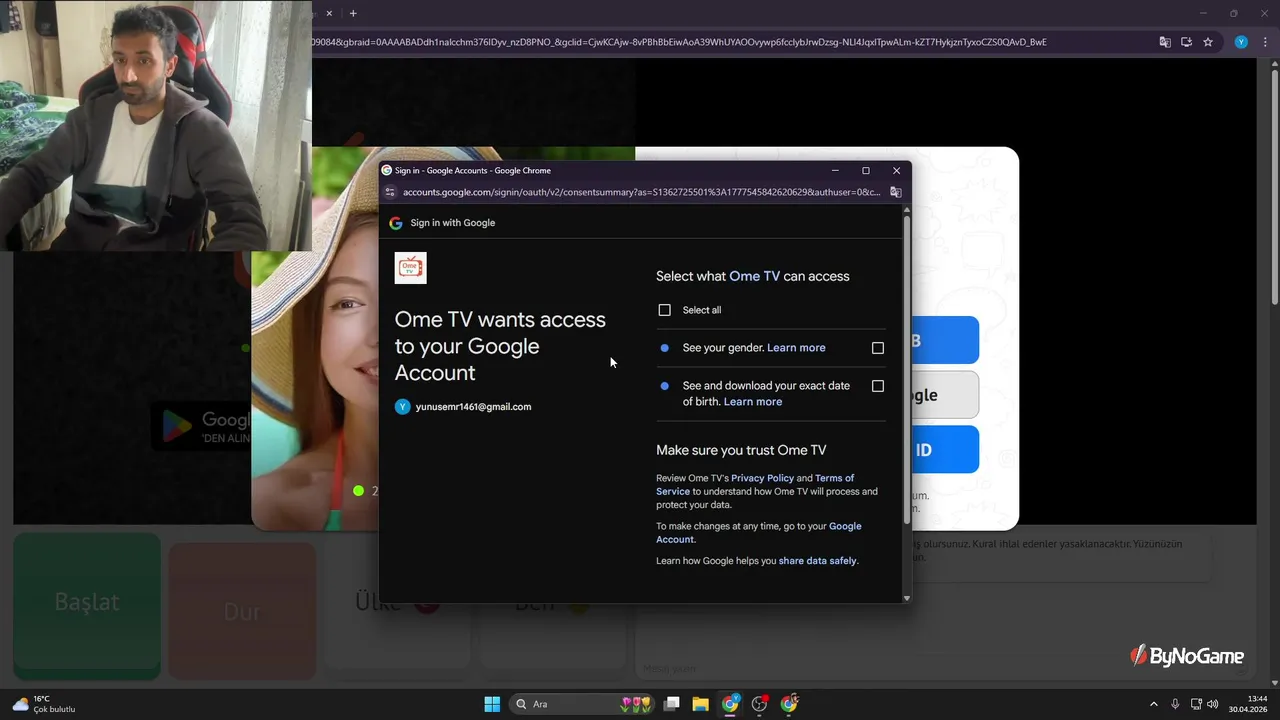Open last Chrome icon on the taskbar
Screen dimensions: 1280x720
point(790,704)
